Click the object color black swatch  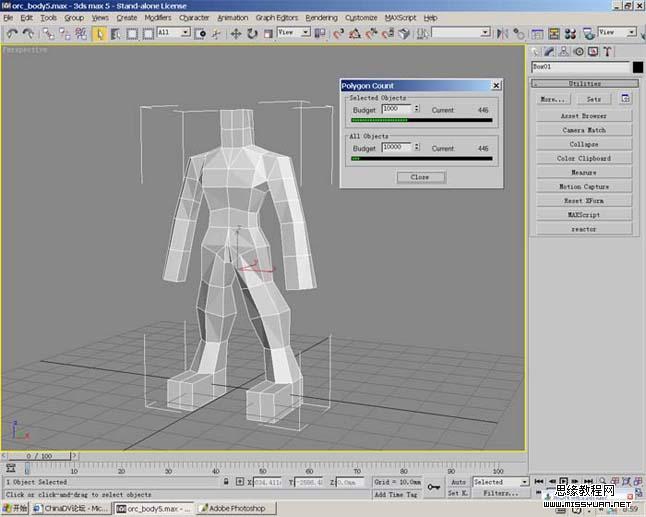coord(638,67)
